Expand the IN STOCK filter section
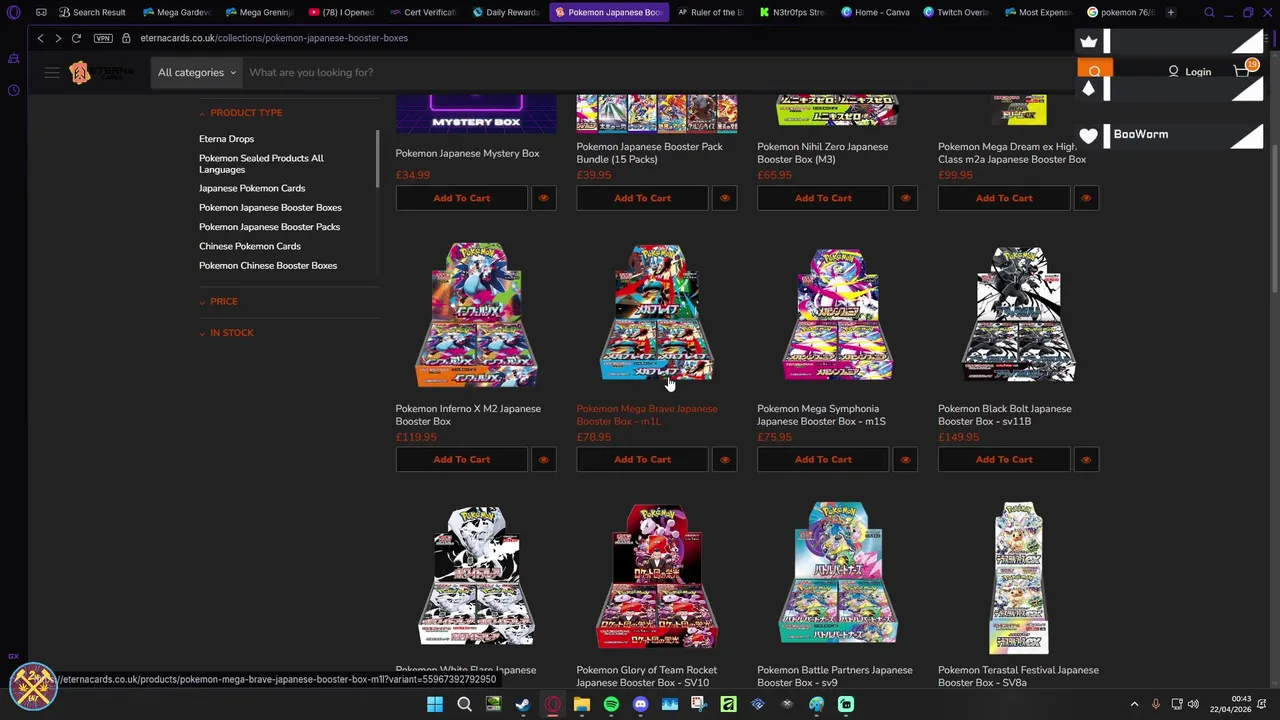 pyautogui.click(x=226, y=333)
